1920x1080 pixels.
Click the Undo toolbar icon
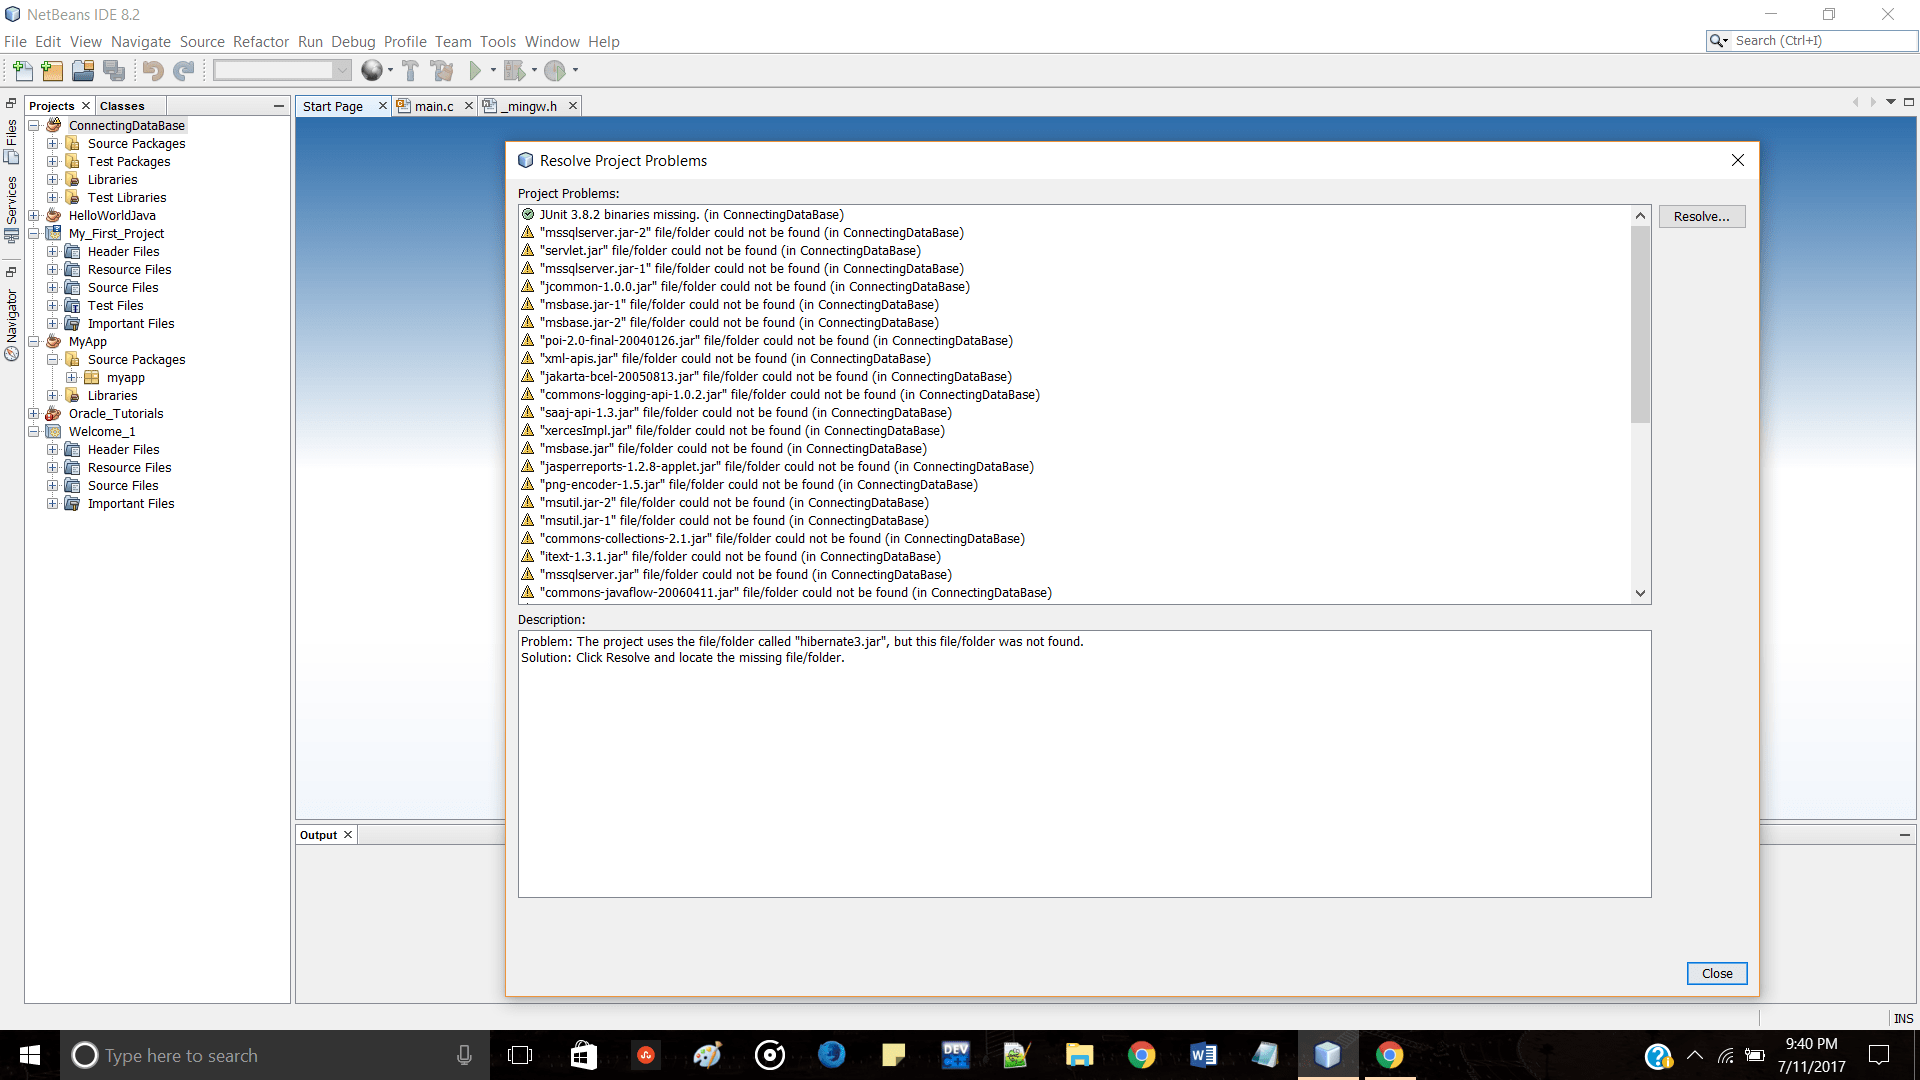(152, 70)
